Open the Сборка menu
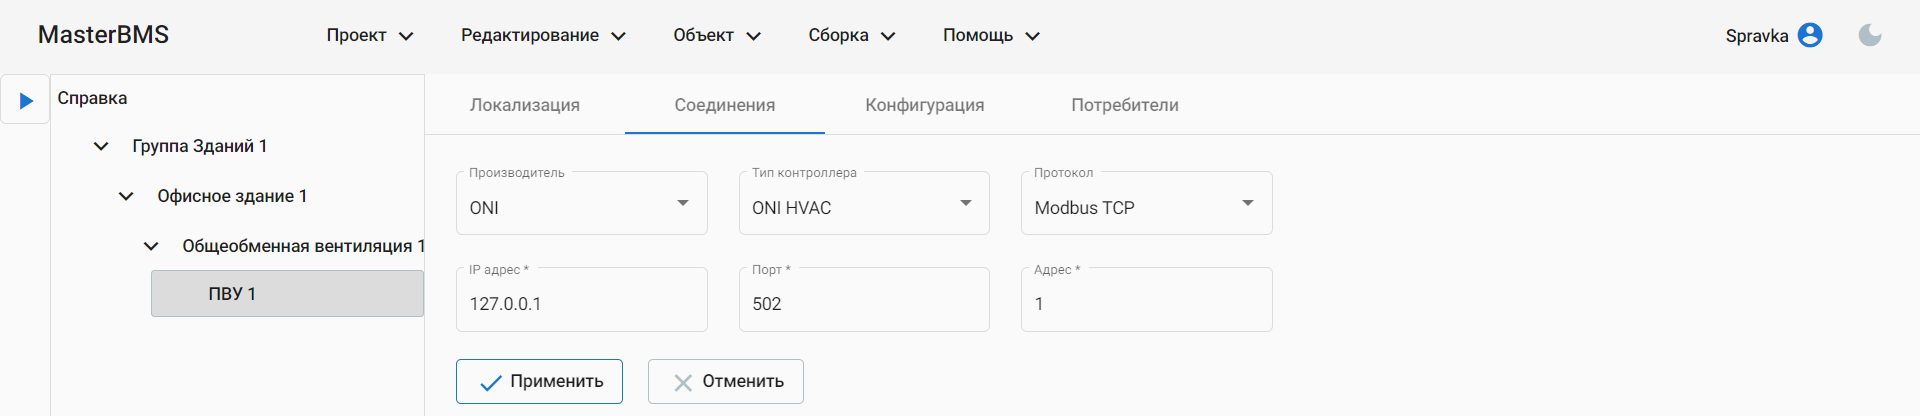The image size is (1920, 416). click(851, 35)
